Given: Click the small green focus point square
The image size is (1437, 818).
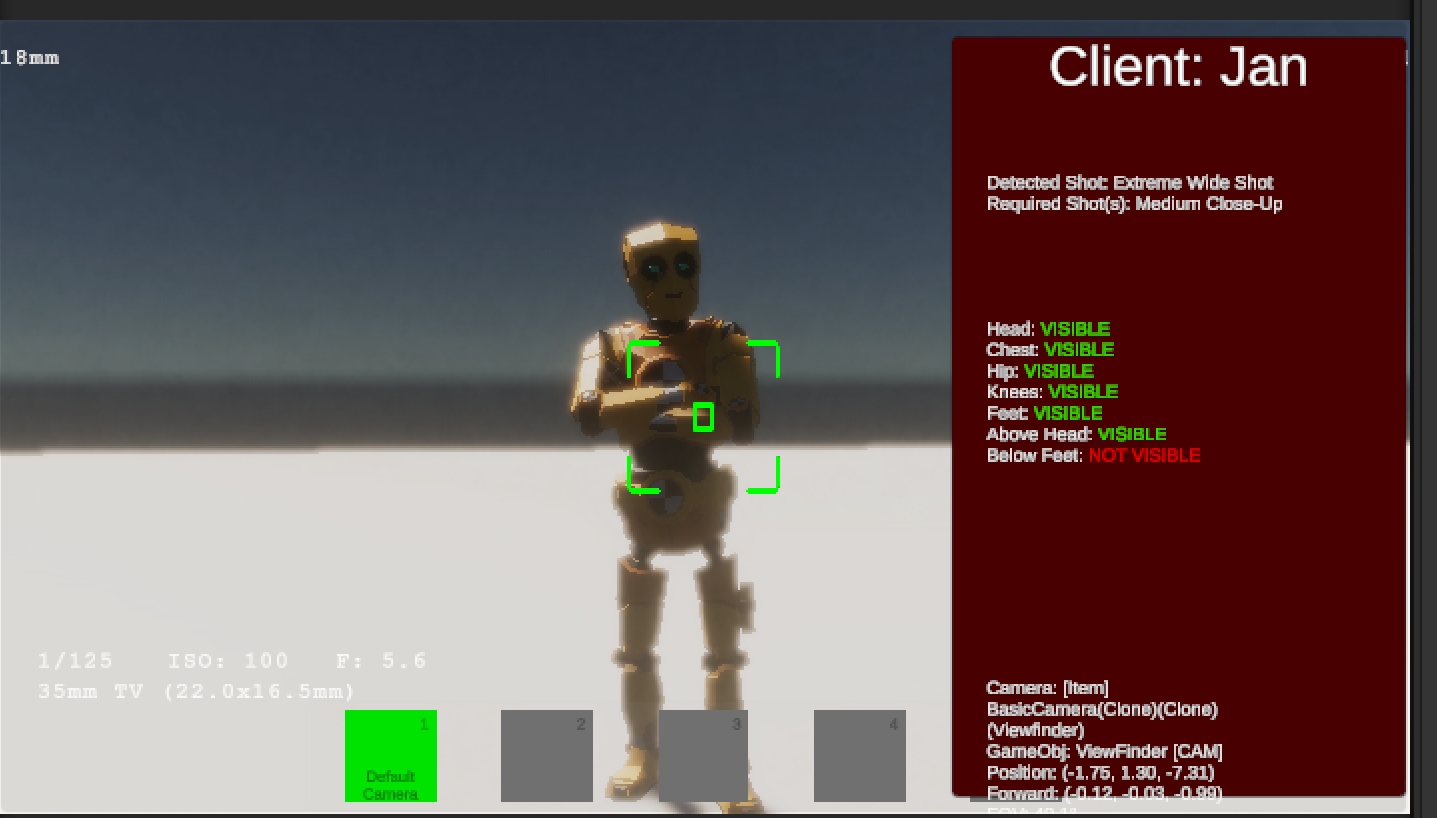Looking at the screenshot, I should [x=703, y=417].
